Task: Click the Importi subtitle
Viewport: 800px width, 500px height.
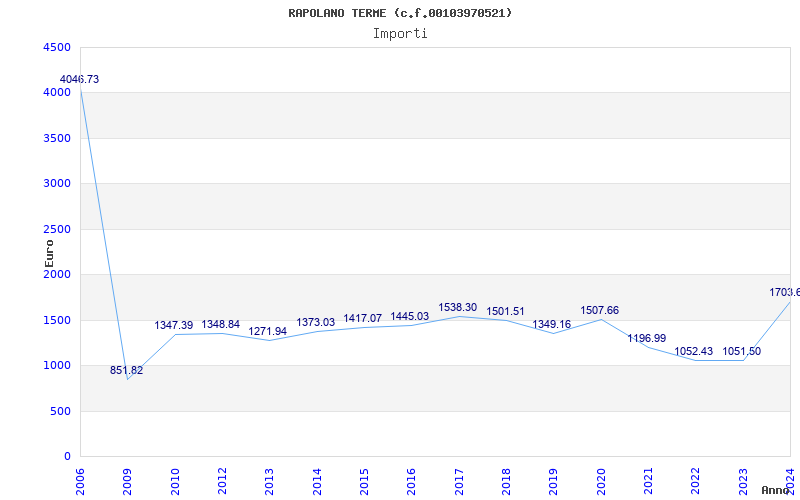Action: coord(400,34)
